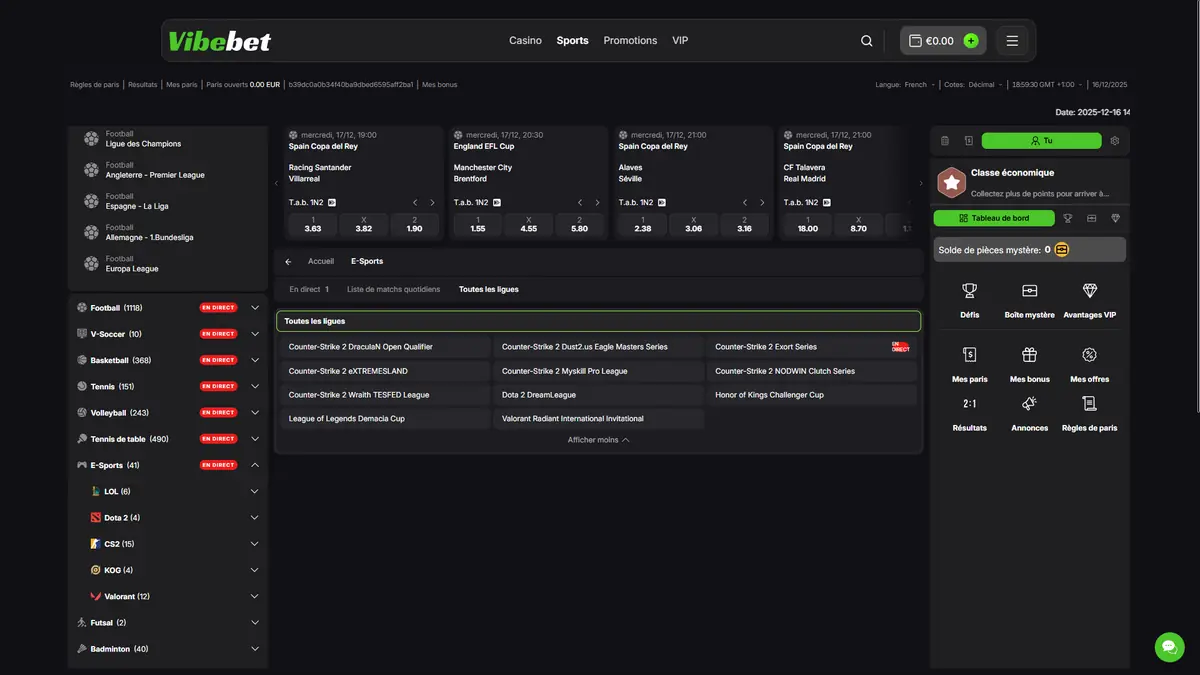This screenshot has height=675, width=1200.
Task: Open Cotes Décimal dropdown
Action: click(x=984, y=85)
